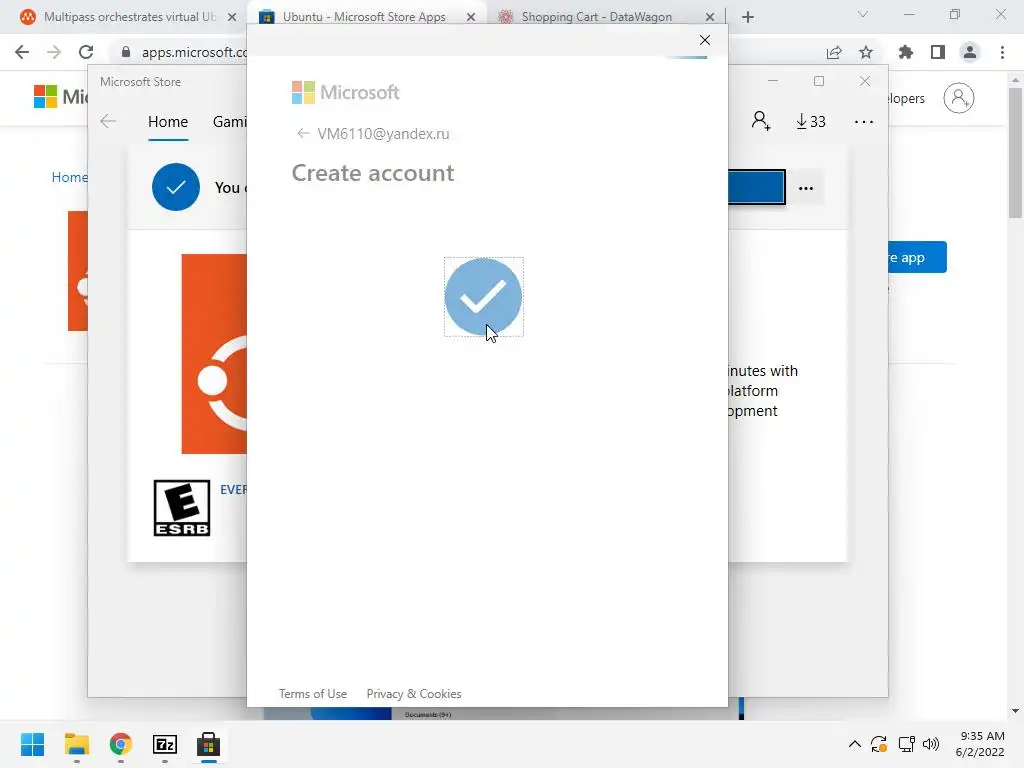
Task: Click the blue button in Microsoft Store banner
Action: pos(756,187)
